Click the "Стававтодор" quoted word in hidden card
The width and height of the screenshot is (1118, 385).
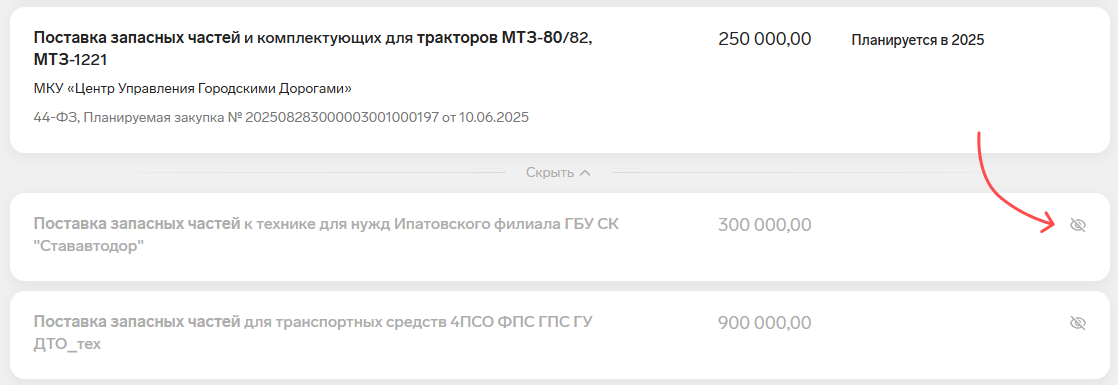tap(88, 247)
